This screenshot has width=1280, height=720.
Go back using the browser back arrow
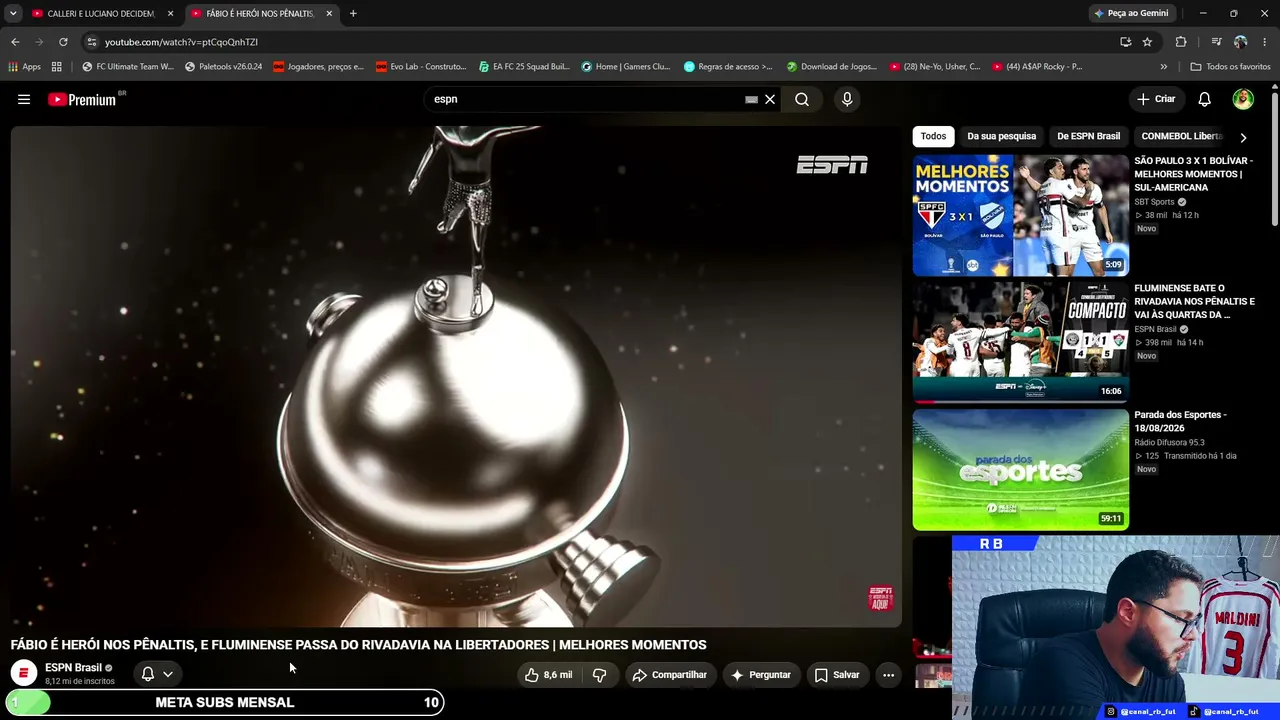(15, 42)
